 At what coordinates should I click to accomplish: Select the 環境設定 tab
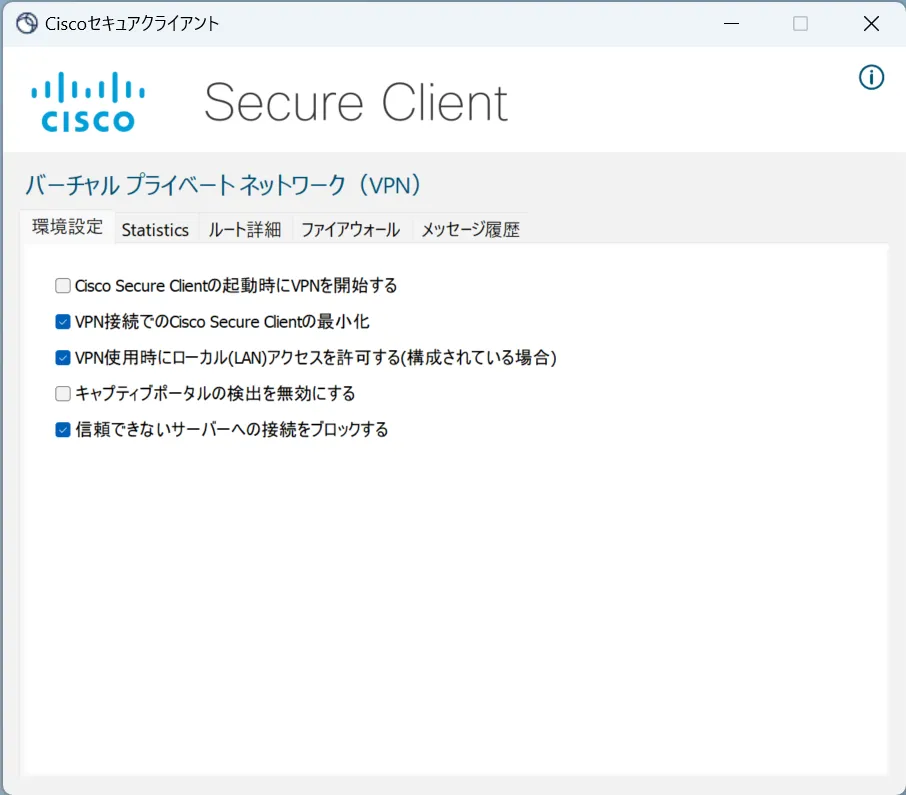pos(67,227)
